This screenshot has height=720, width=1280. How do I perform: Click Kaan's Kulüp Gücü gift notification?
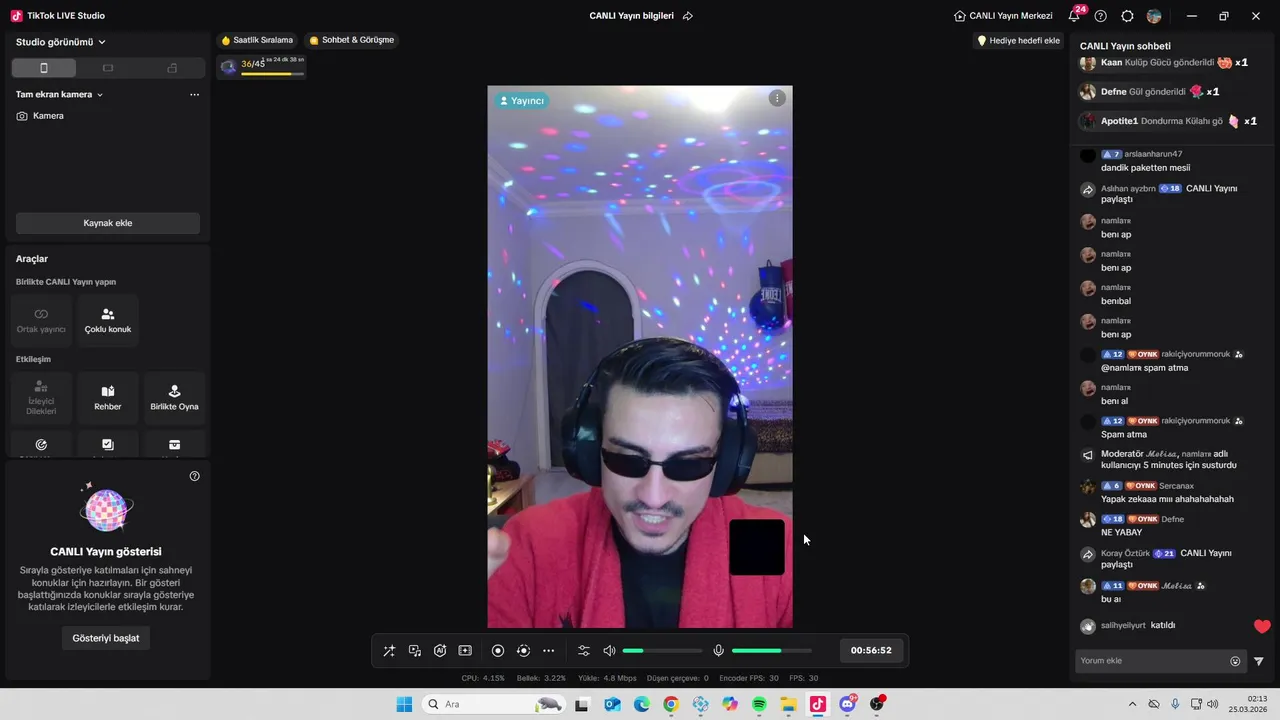pos(1165,62)
